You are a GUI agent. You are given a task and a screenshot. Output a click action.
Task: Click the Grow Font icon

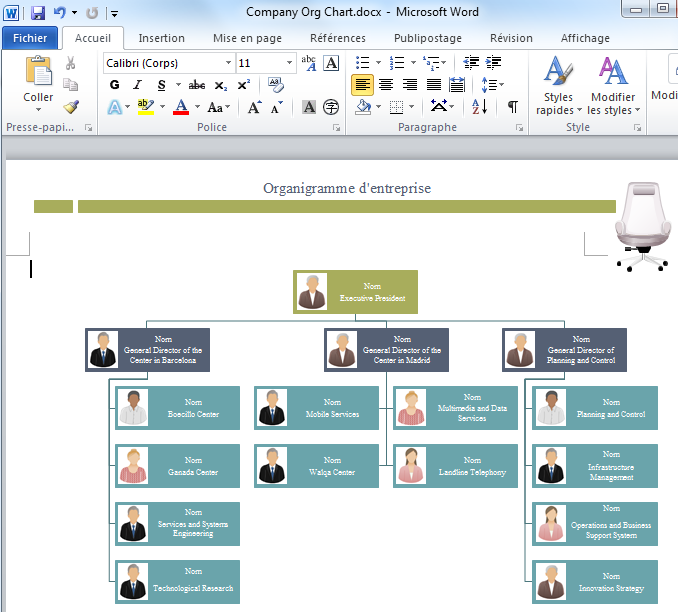(x=254, y=107)
